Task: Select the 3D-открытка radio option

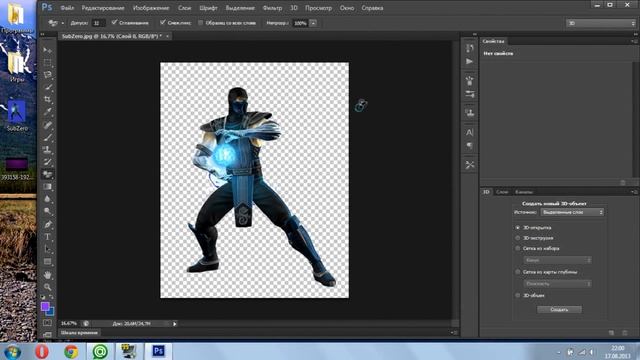Action: click(x=518, y=227)
